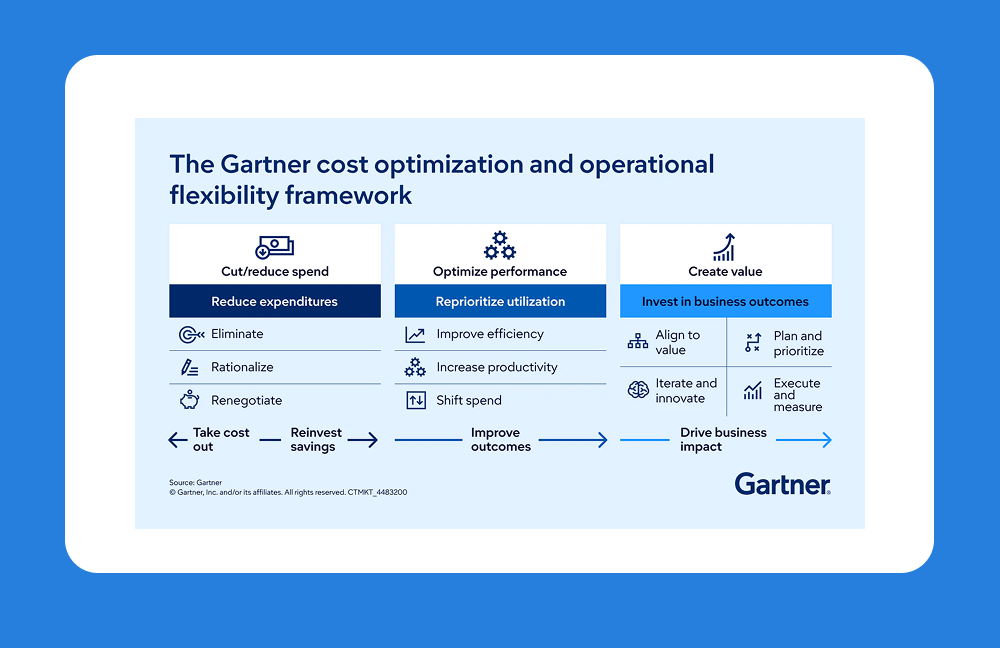Click the target icon beside Eliminate

[x=191, y=334]
